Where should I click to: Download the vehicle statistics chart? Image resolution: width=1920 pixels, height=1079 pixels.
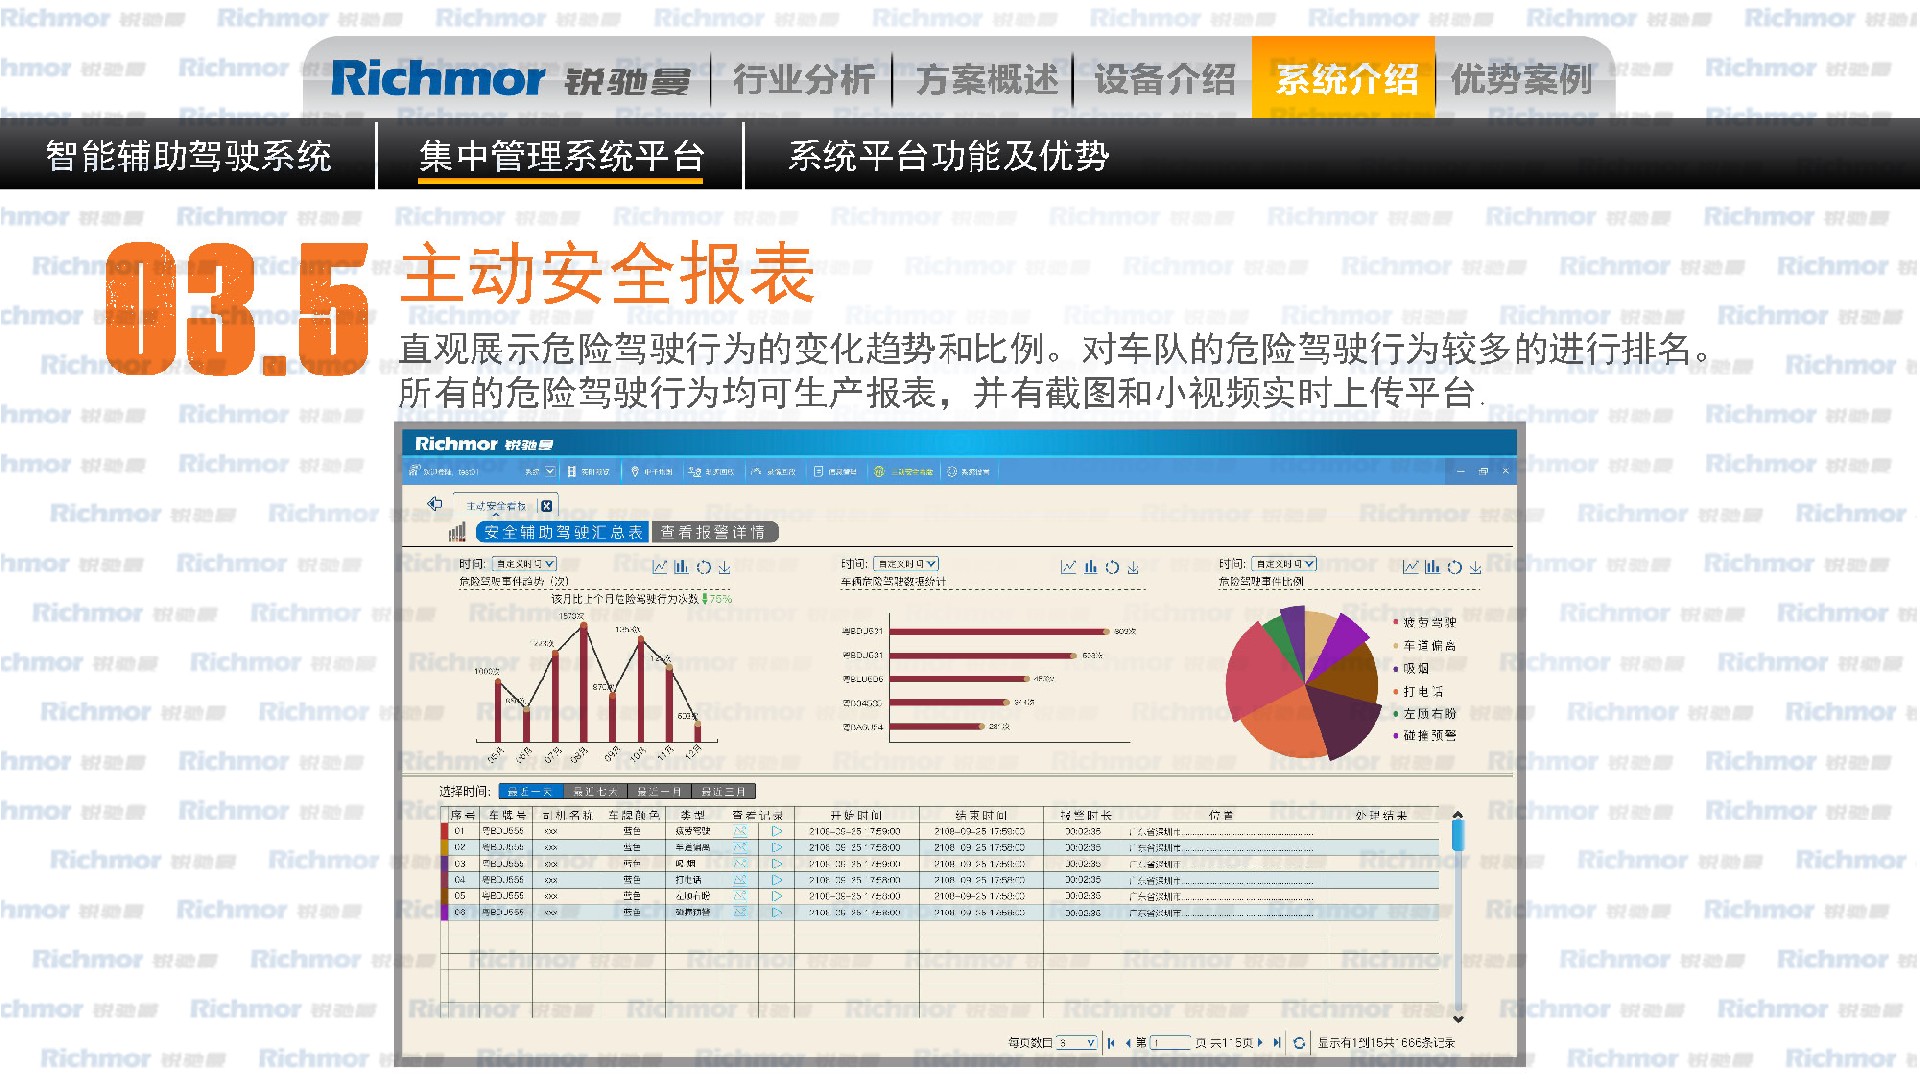[x=1133, y=567]
